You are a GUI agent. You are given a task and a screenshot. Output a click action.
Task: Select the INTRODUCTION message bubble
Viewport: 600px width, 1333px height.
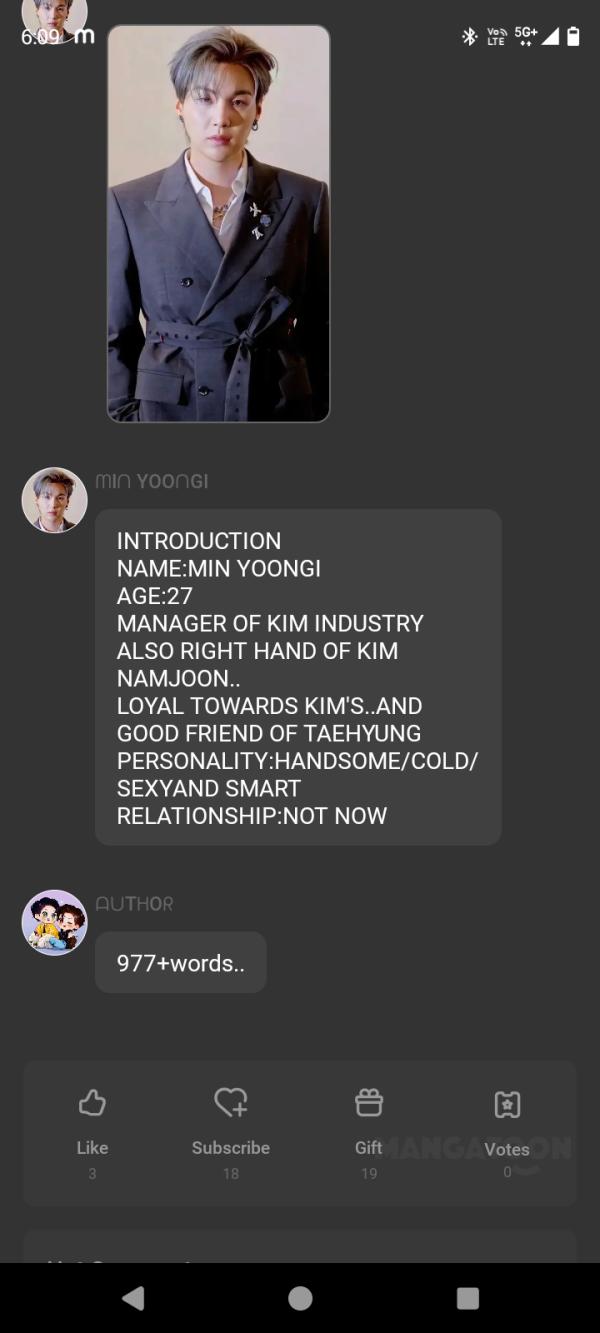tap(298, 677)
